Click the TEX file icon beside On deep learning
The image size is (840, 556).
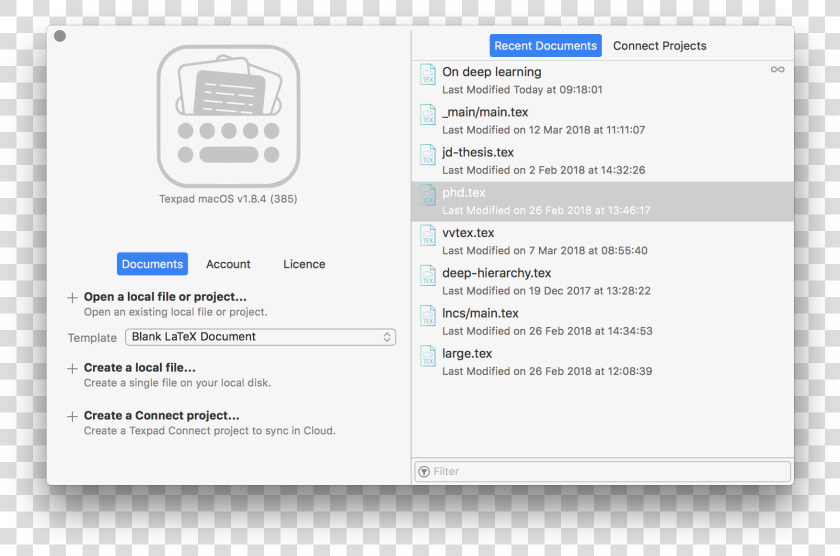click(428, 74)
